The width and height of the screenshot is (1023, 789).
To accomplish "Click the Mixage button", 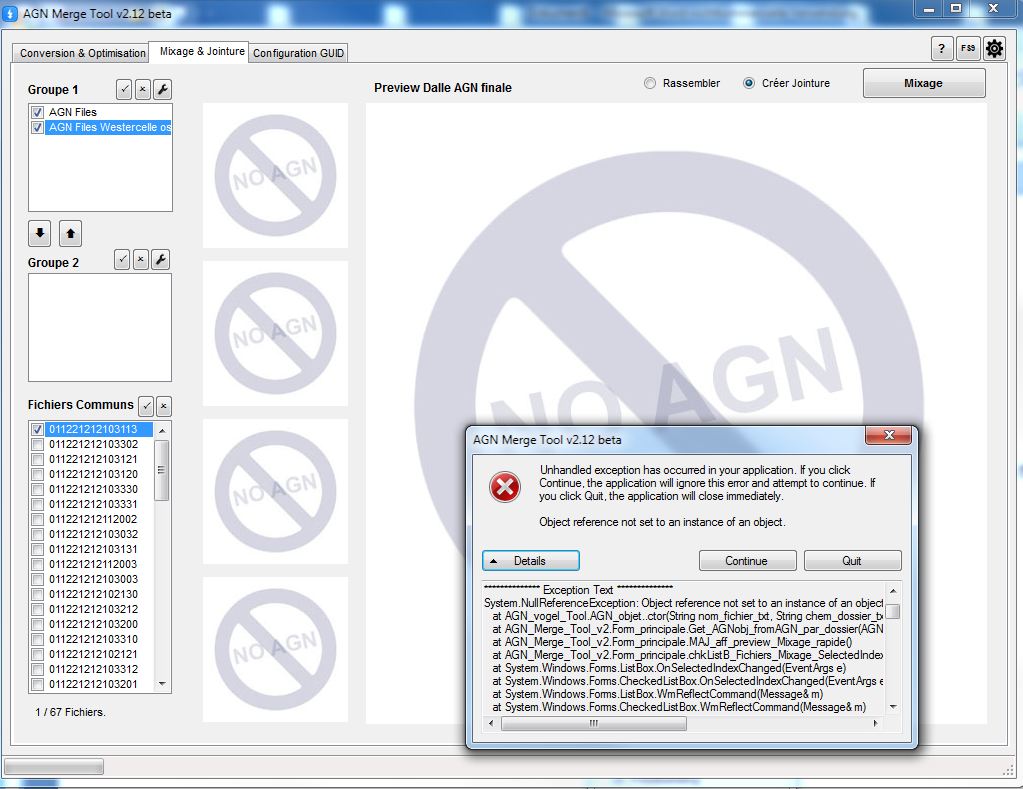I will pos(924,83).
